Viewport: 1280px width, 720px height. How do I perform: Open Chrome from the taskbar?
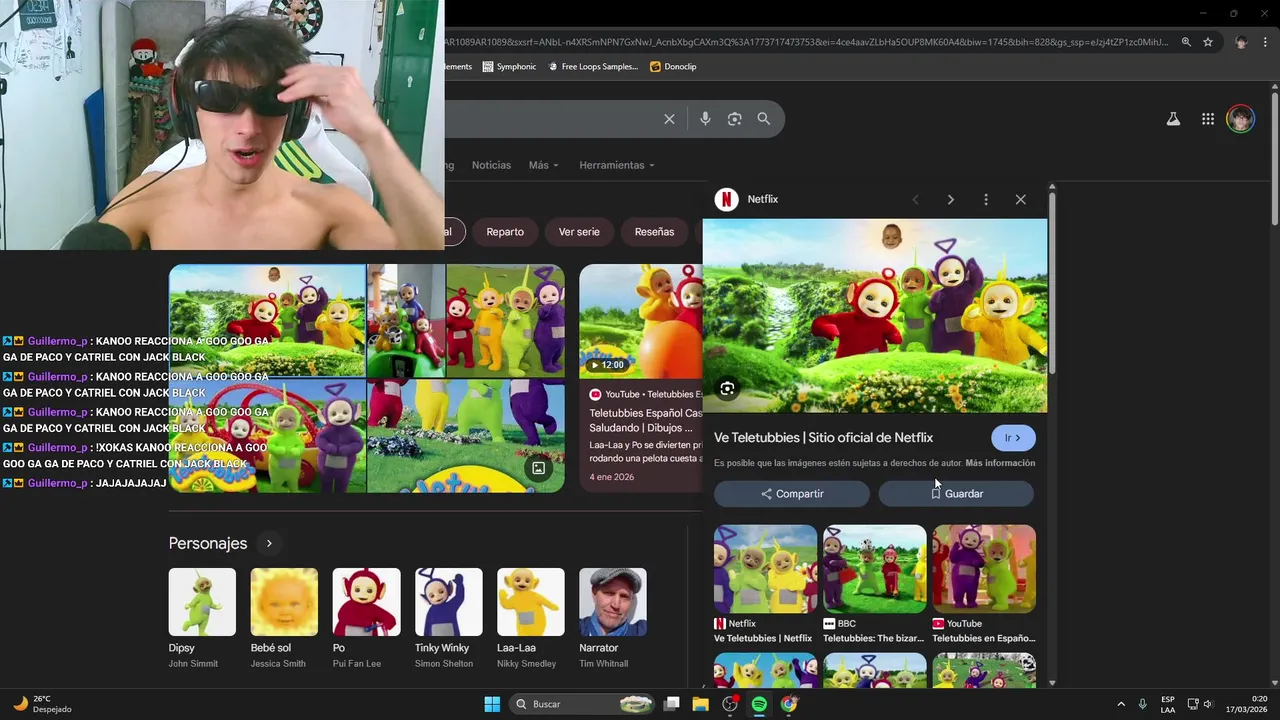pyautogui.click(x=789, y=704)
